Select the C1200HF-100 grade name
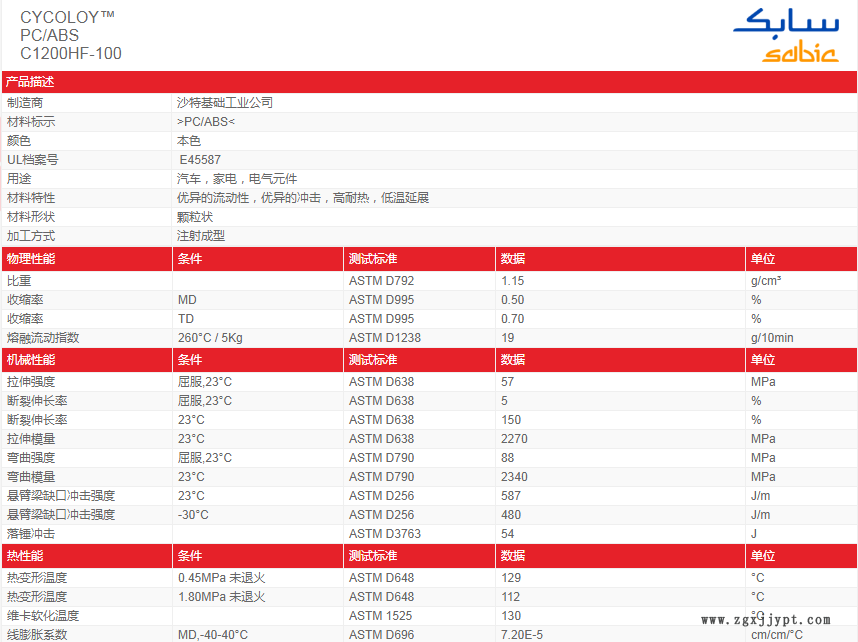The width and height of the screenshot is (858, 642). pos(71,54)
